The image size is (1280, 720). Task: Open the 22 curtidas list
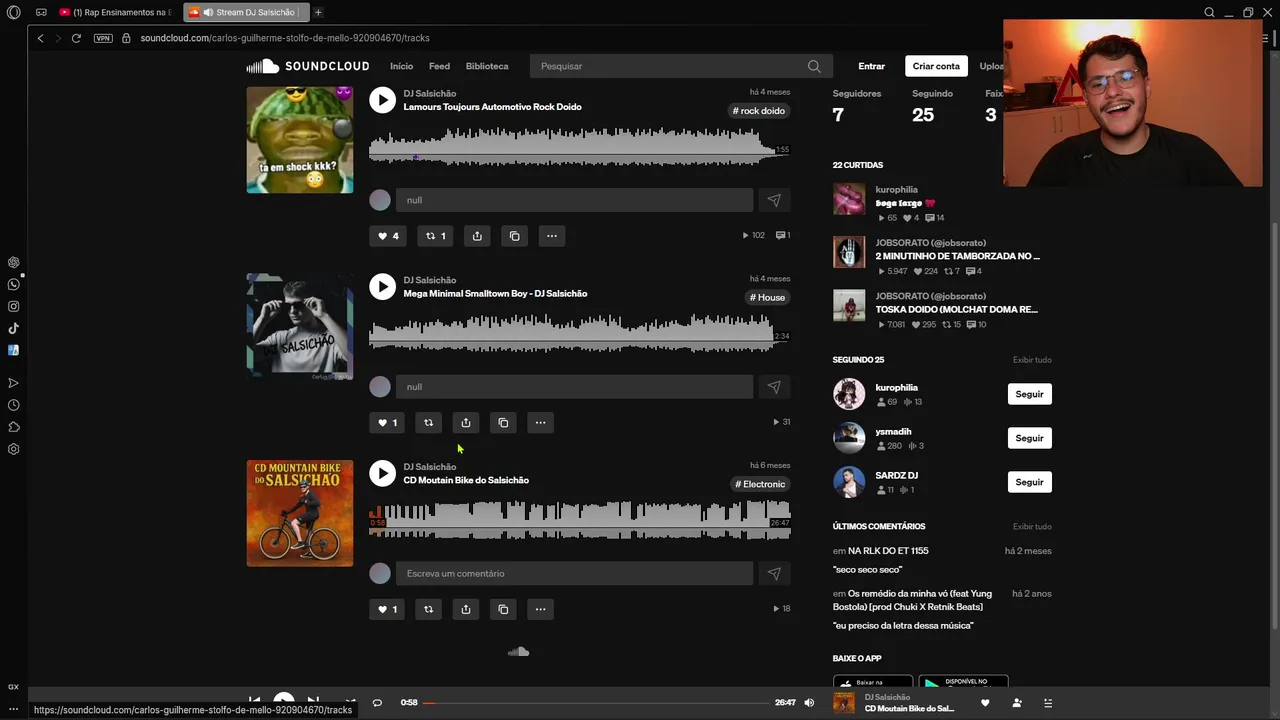[858, 165]
